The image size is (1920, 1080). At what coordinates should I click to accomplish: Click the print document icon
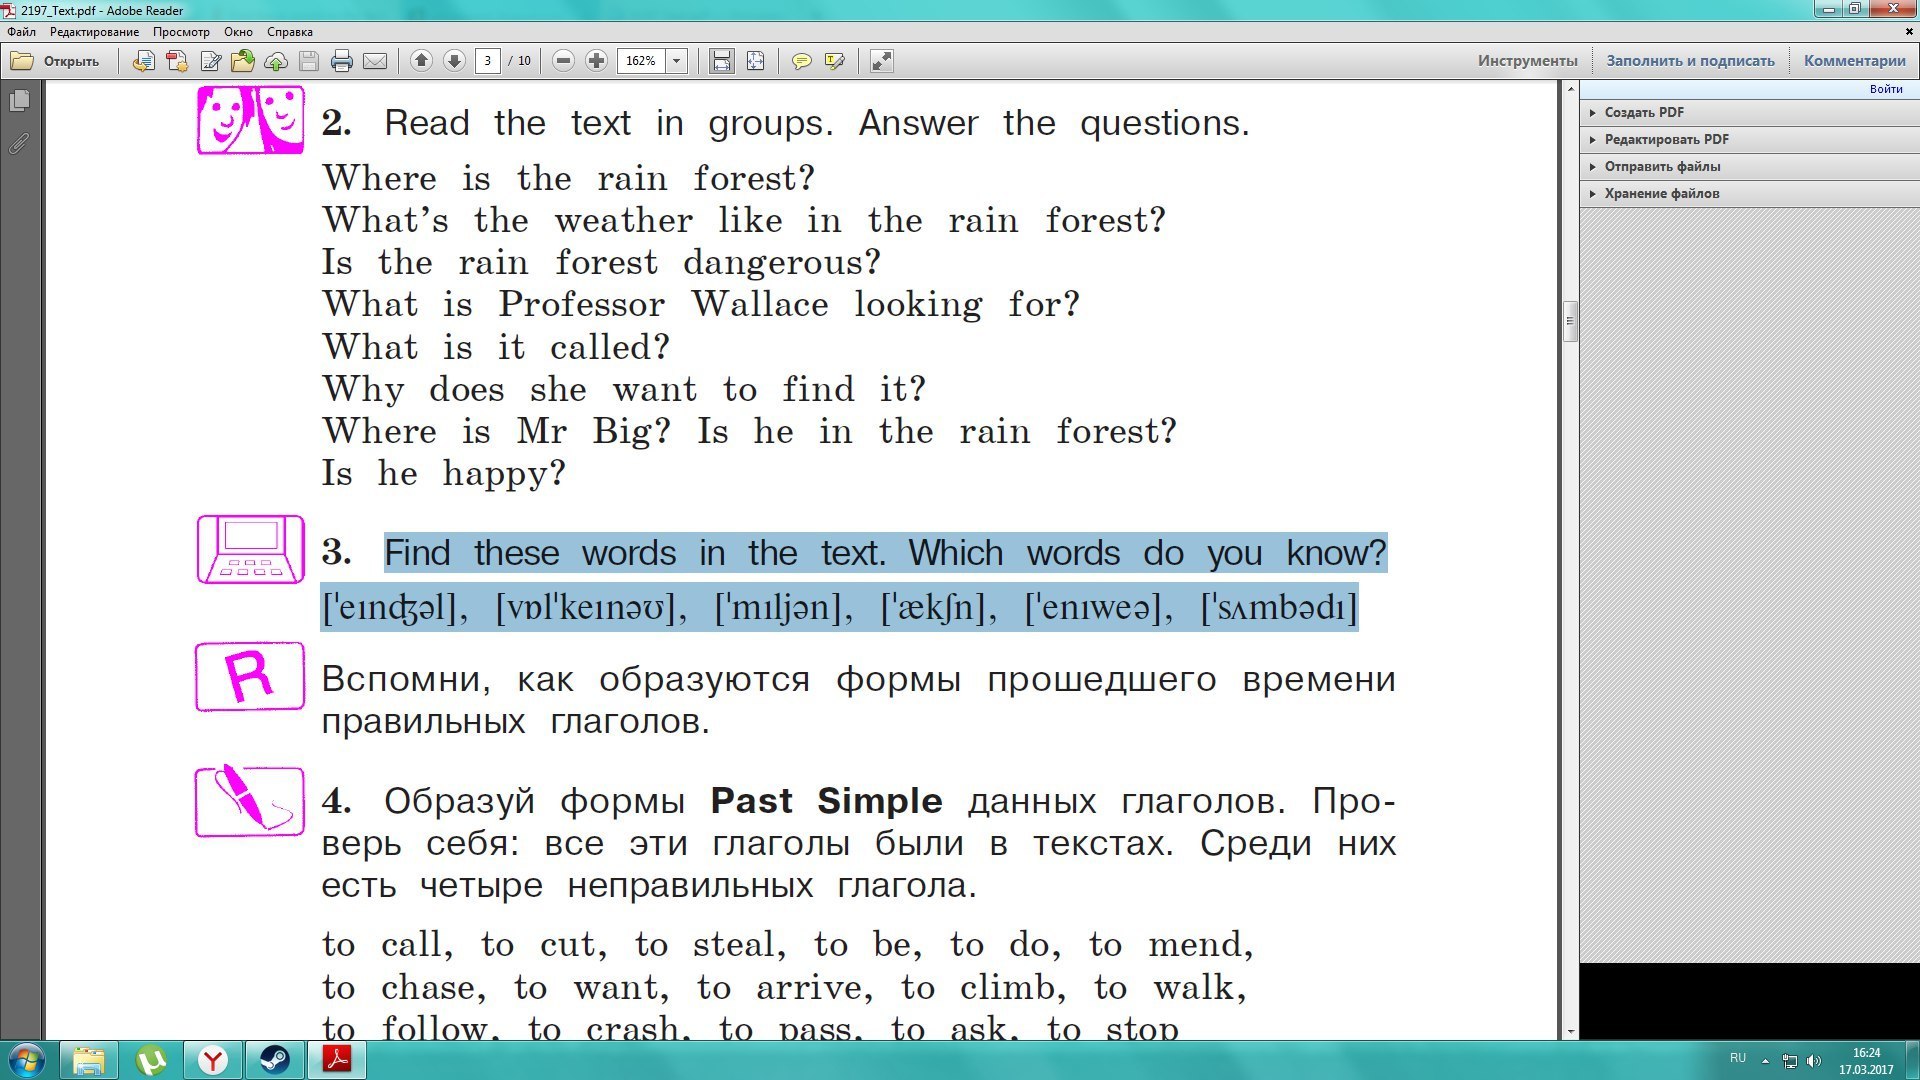341,61
